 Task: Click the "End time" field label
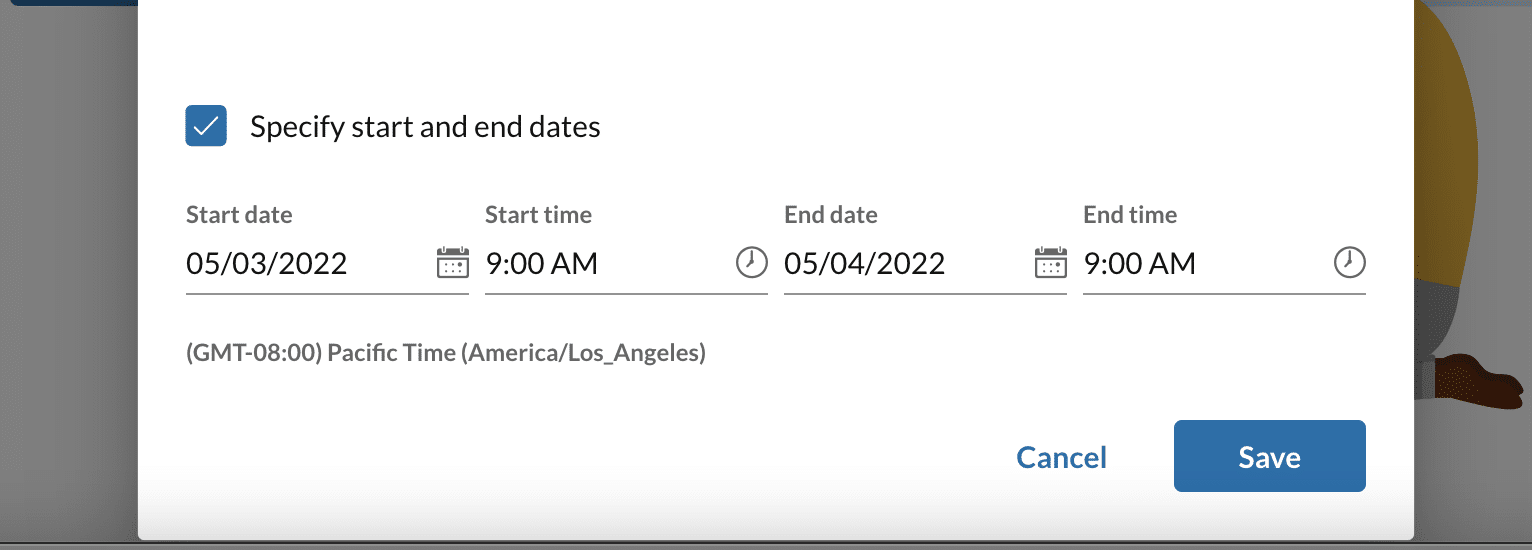tap(1130, 215)
